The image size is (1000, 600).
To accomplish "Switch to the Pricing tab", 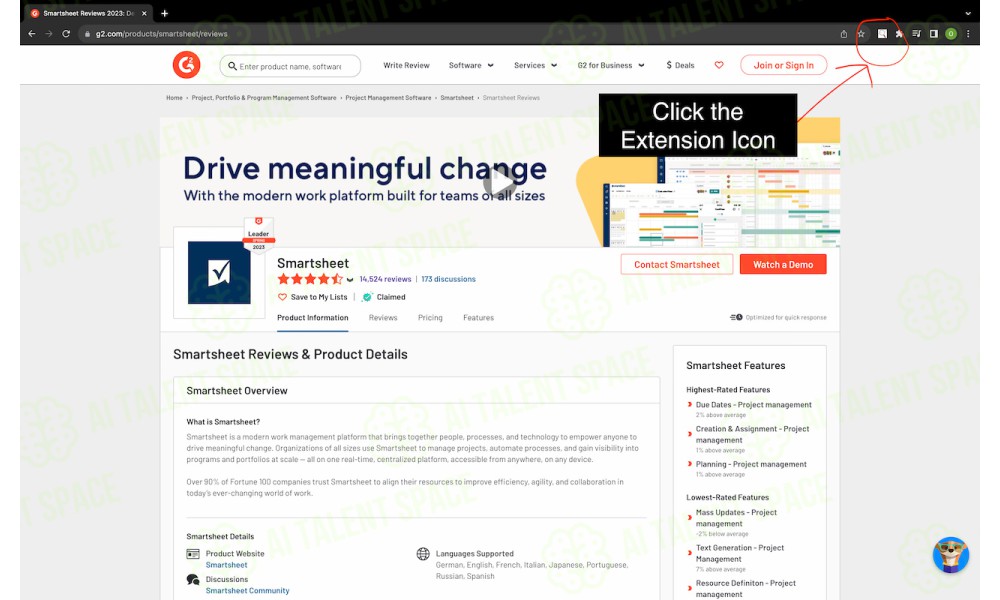I will 430,318.
